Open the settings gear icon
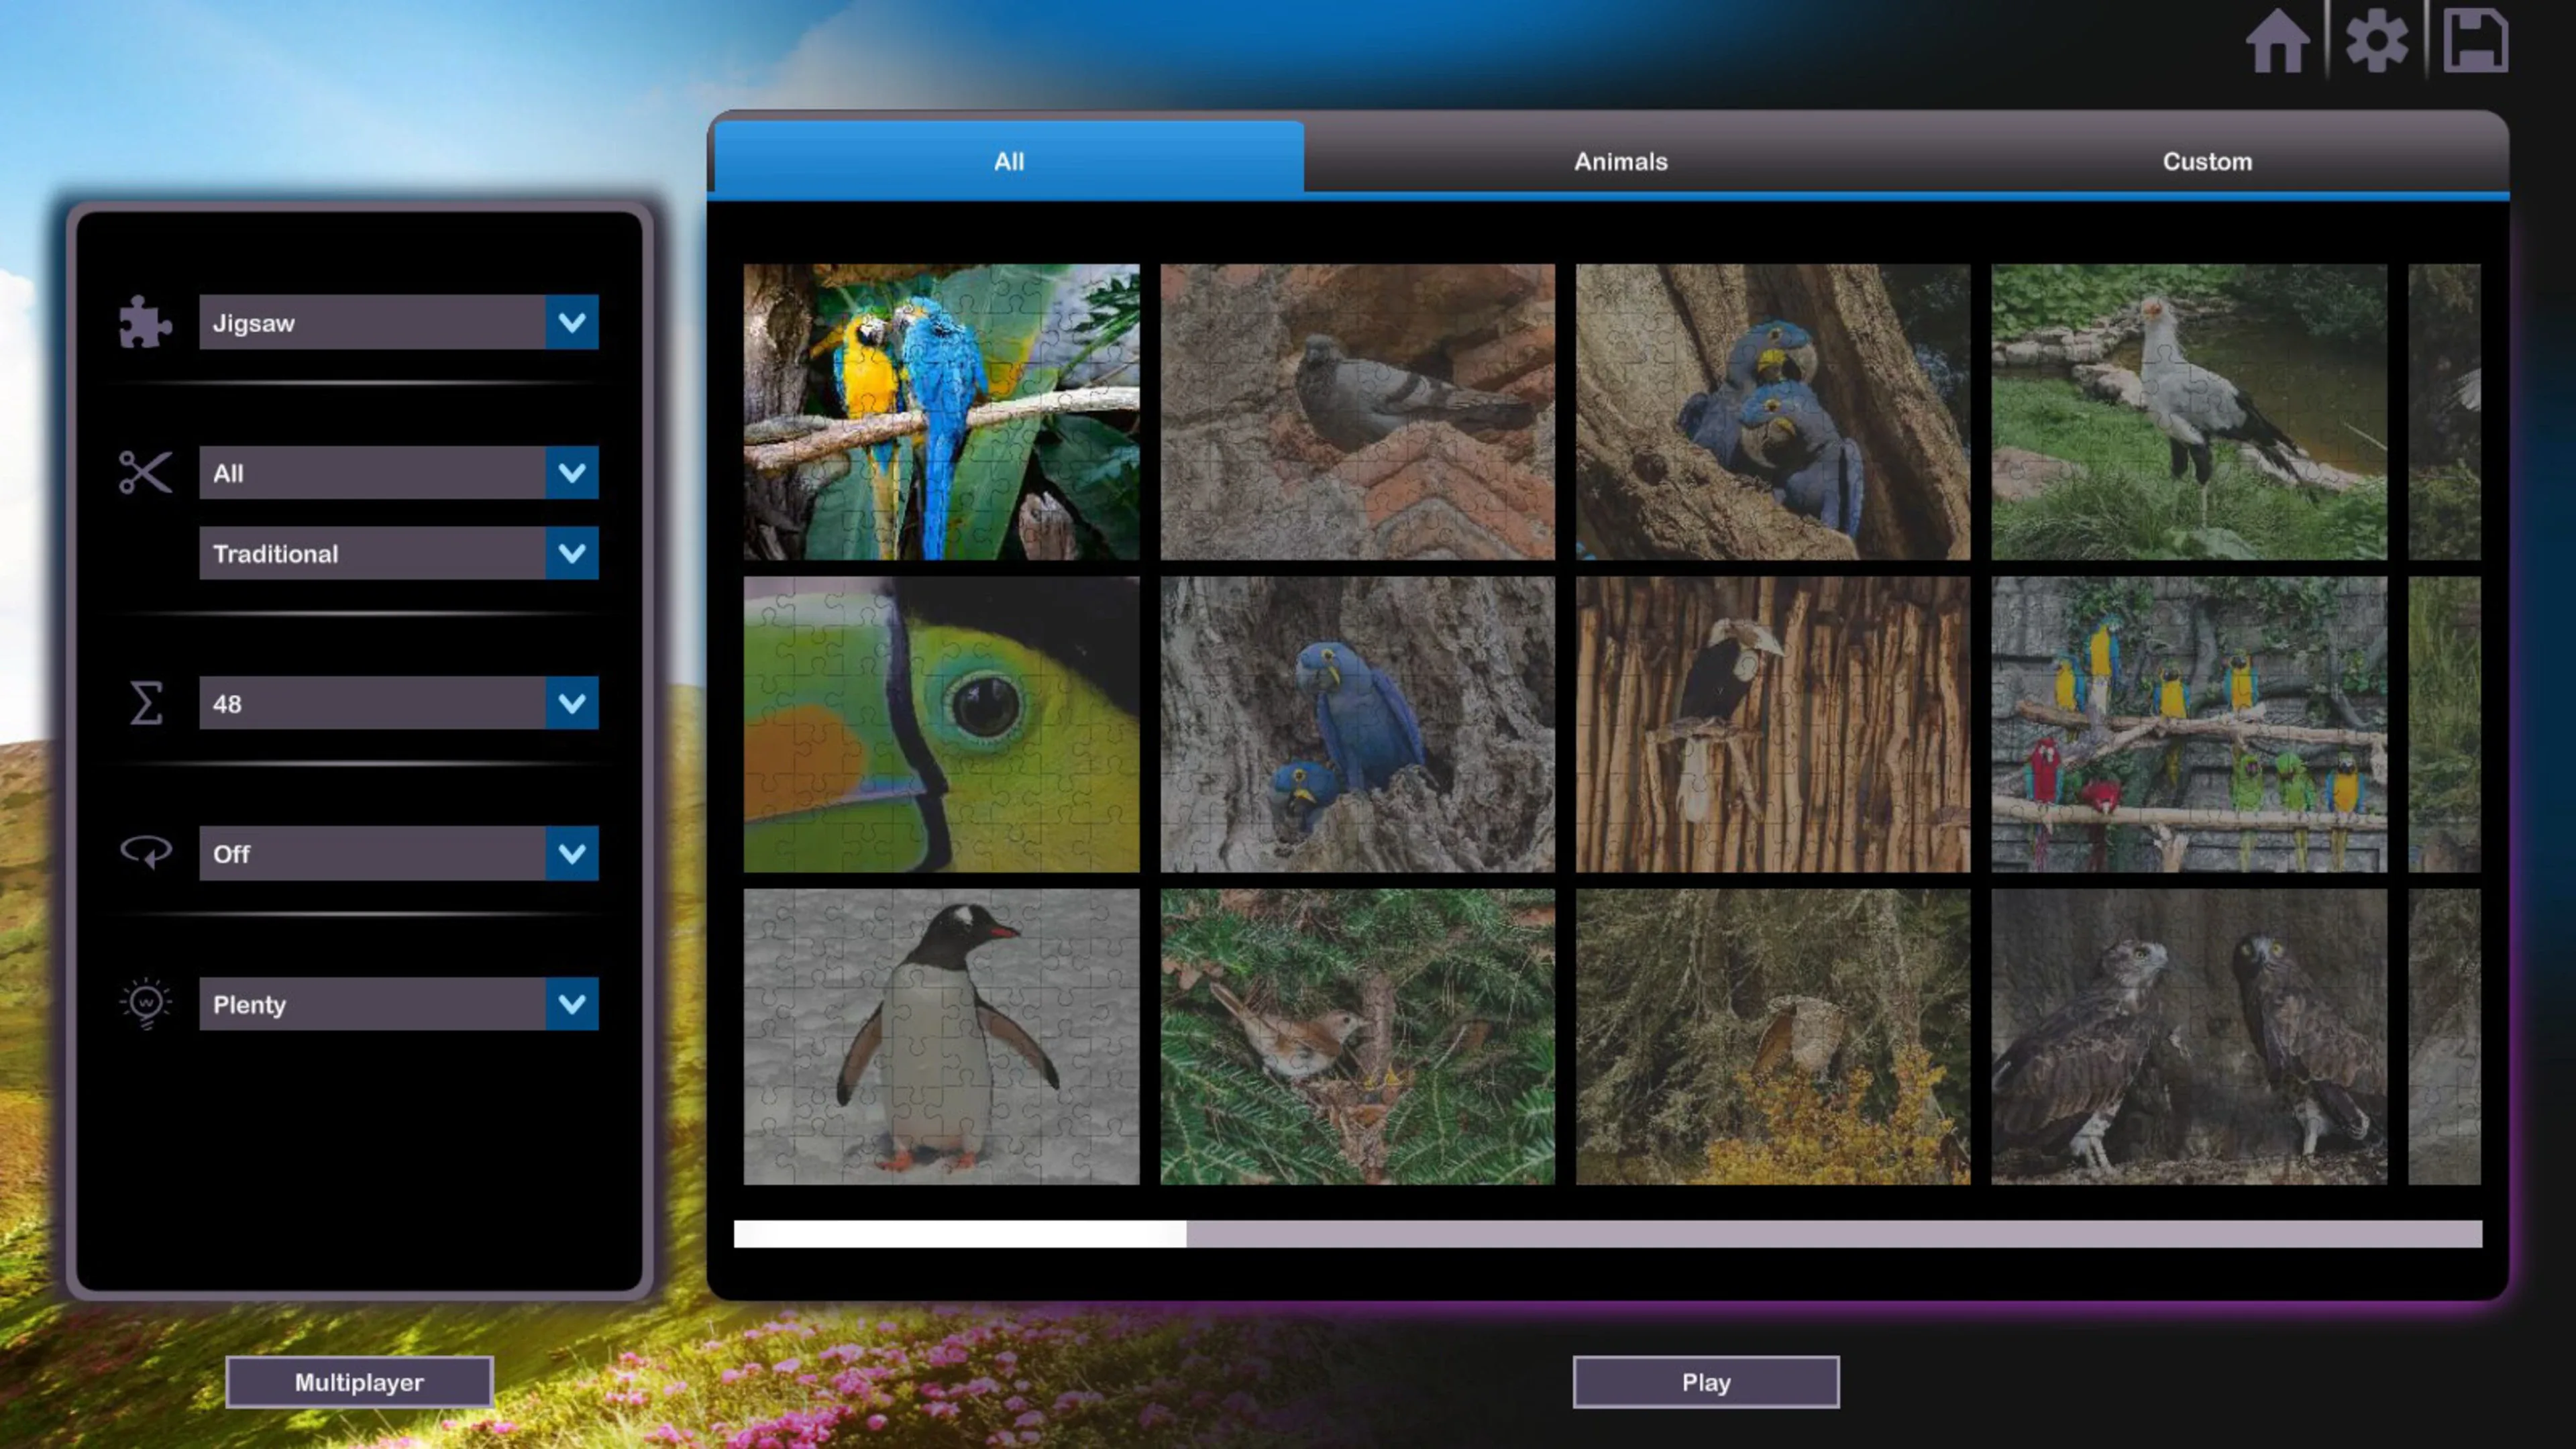 click(2376, 42)
